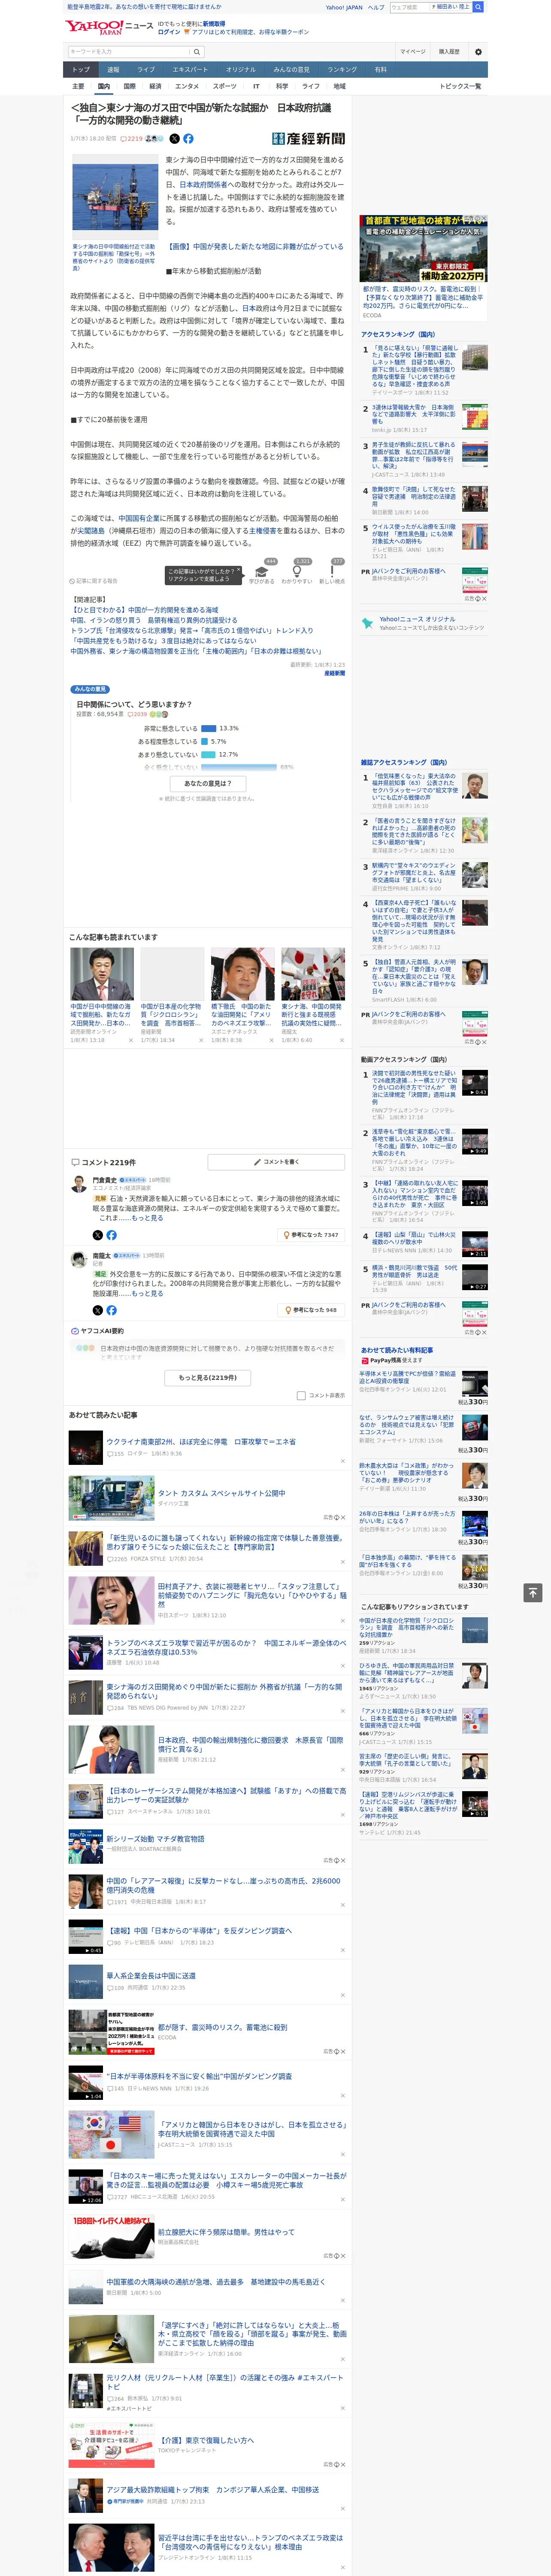Open the トップ navigation tab
This screenshot has width=551, height=2576.
(x=81, y=70)
